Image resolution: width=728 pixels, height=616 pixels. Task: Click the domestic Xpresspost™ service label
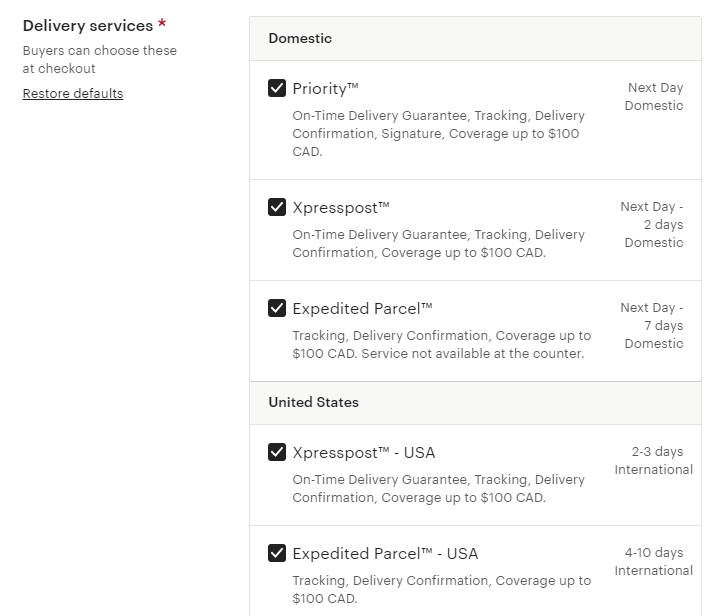[x=341, y=207]
